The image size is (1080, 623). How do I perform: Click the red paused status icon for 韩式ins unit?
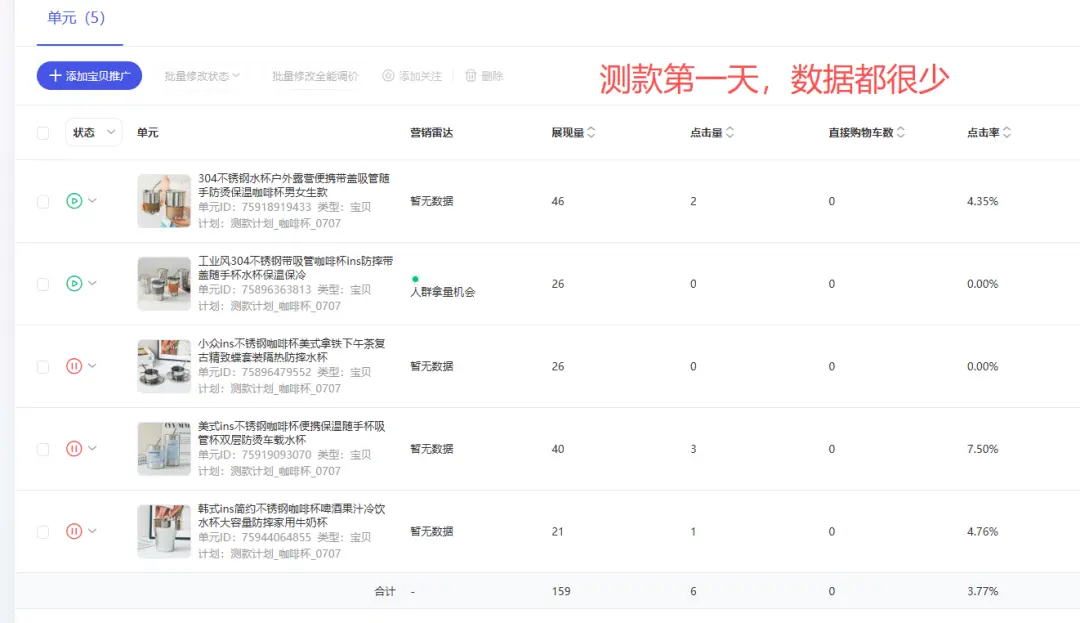[74, 531]
